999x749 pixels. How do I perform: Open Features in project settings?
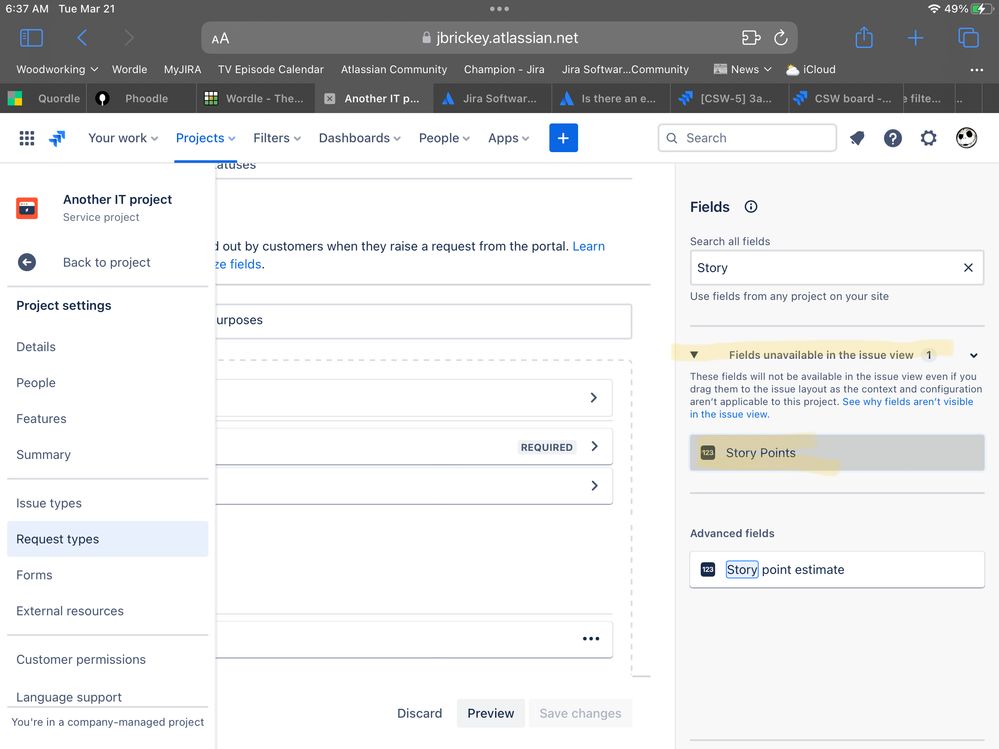pos(41,419)
